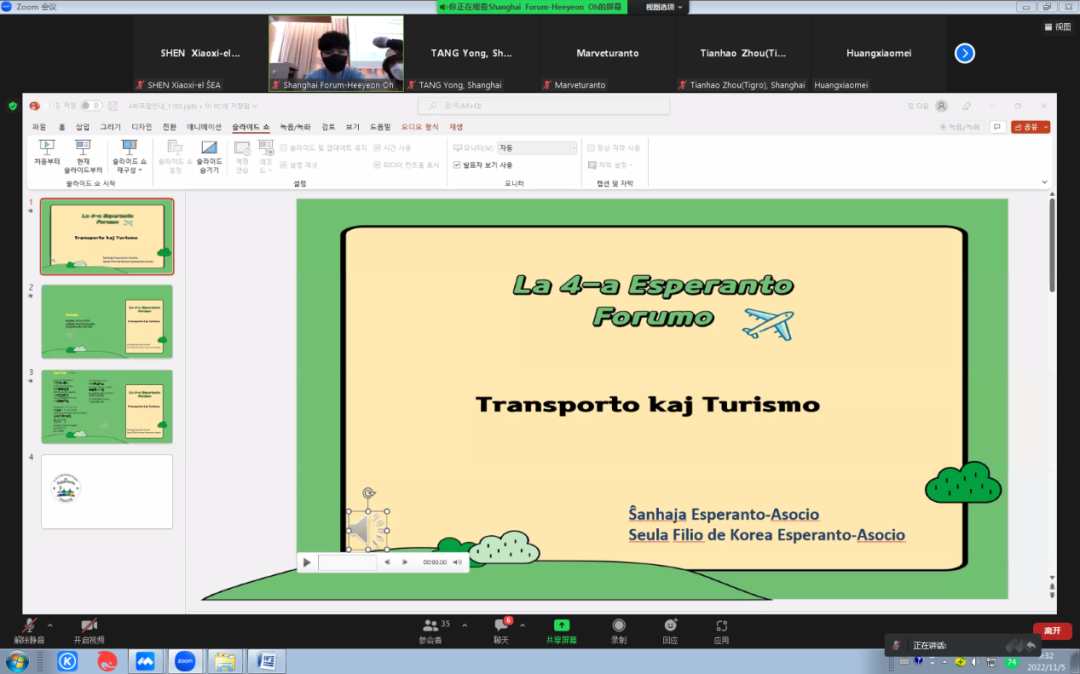This screenshot has height=674, width=1080.
Task: Click red Leave meeting button
Action: tap(1052, 631)
